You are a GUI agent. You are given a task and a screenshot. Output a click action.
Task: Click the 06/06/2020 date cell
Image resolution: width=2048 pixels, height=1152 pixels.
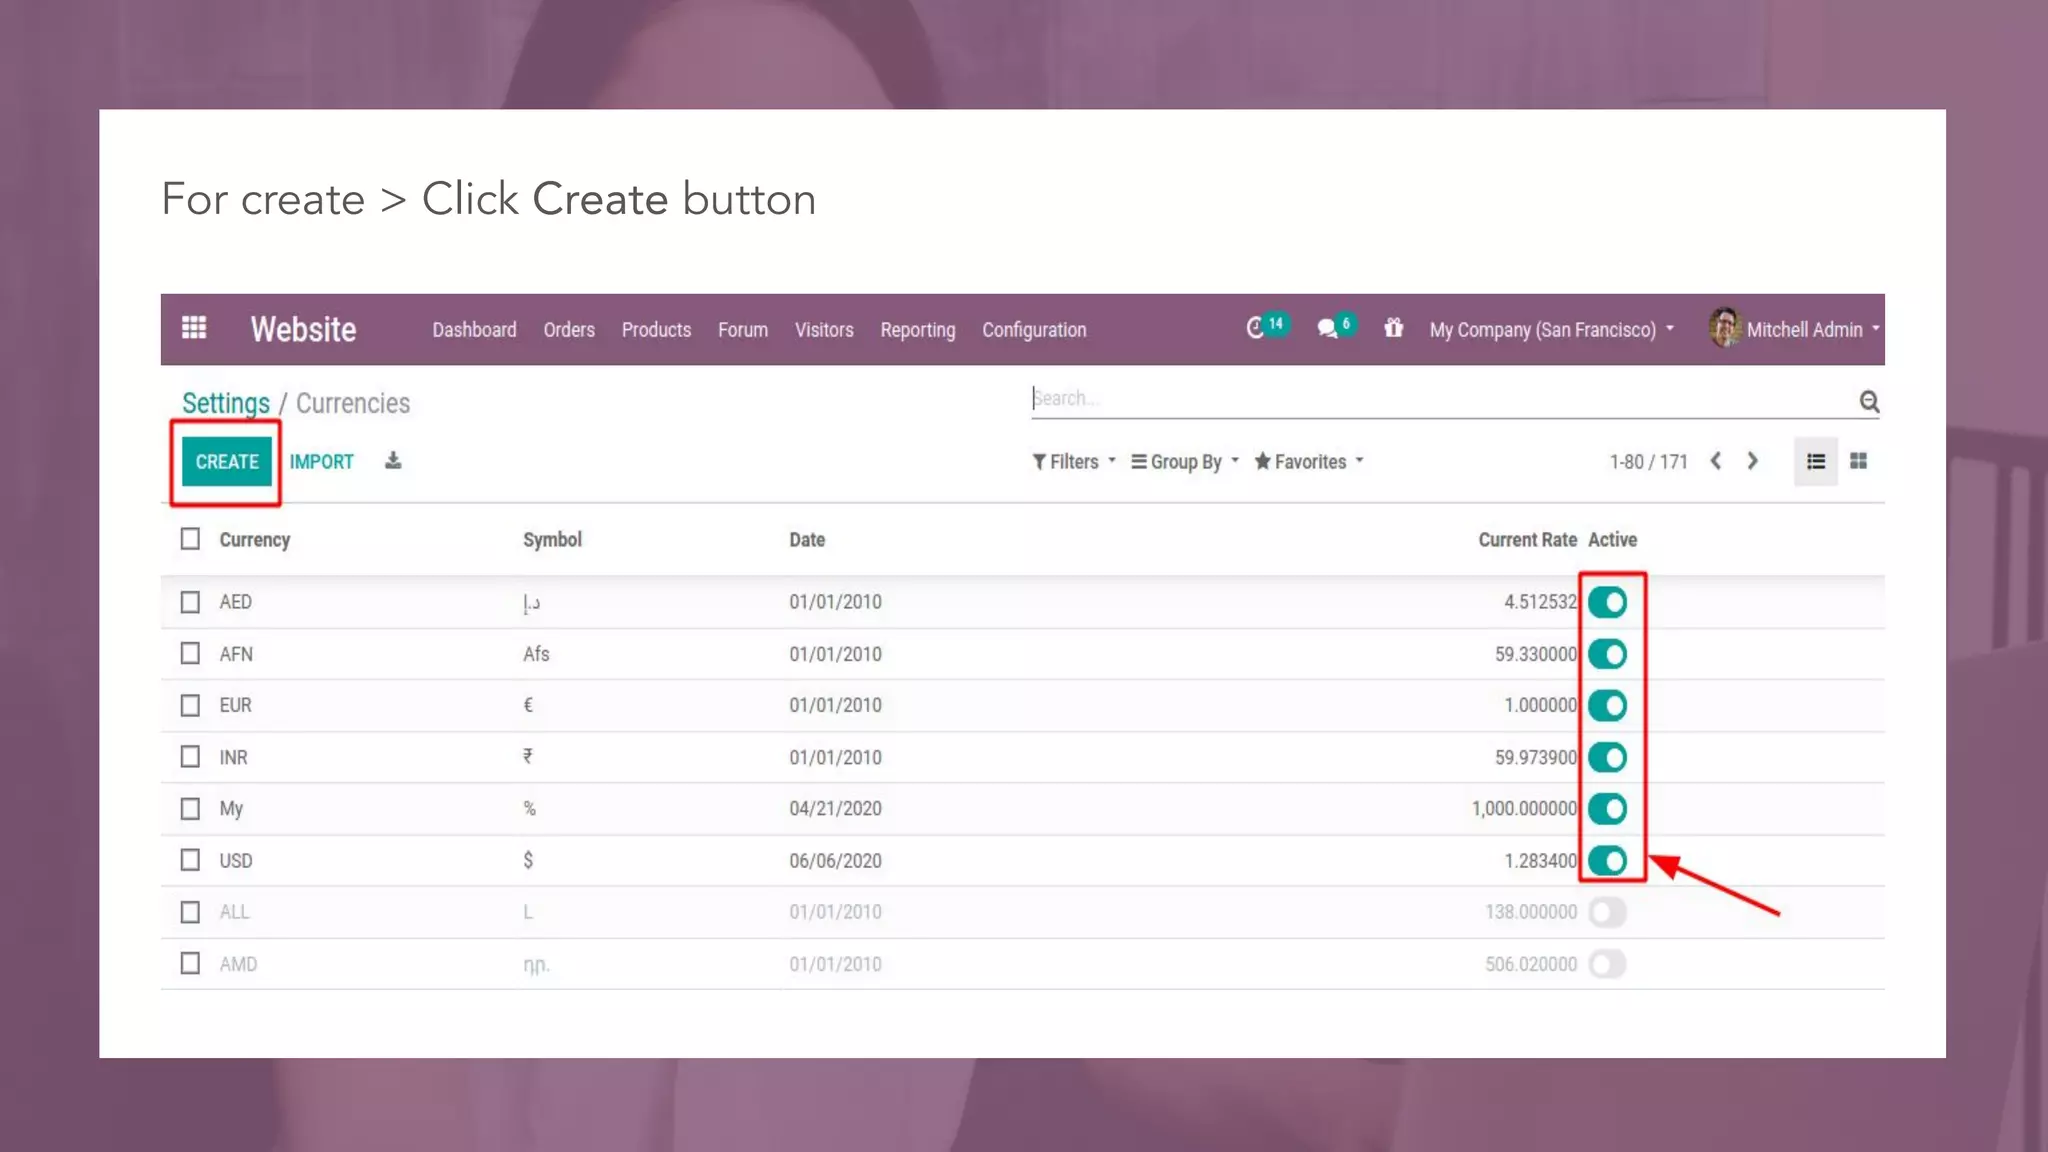[835, 861]
